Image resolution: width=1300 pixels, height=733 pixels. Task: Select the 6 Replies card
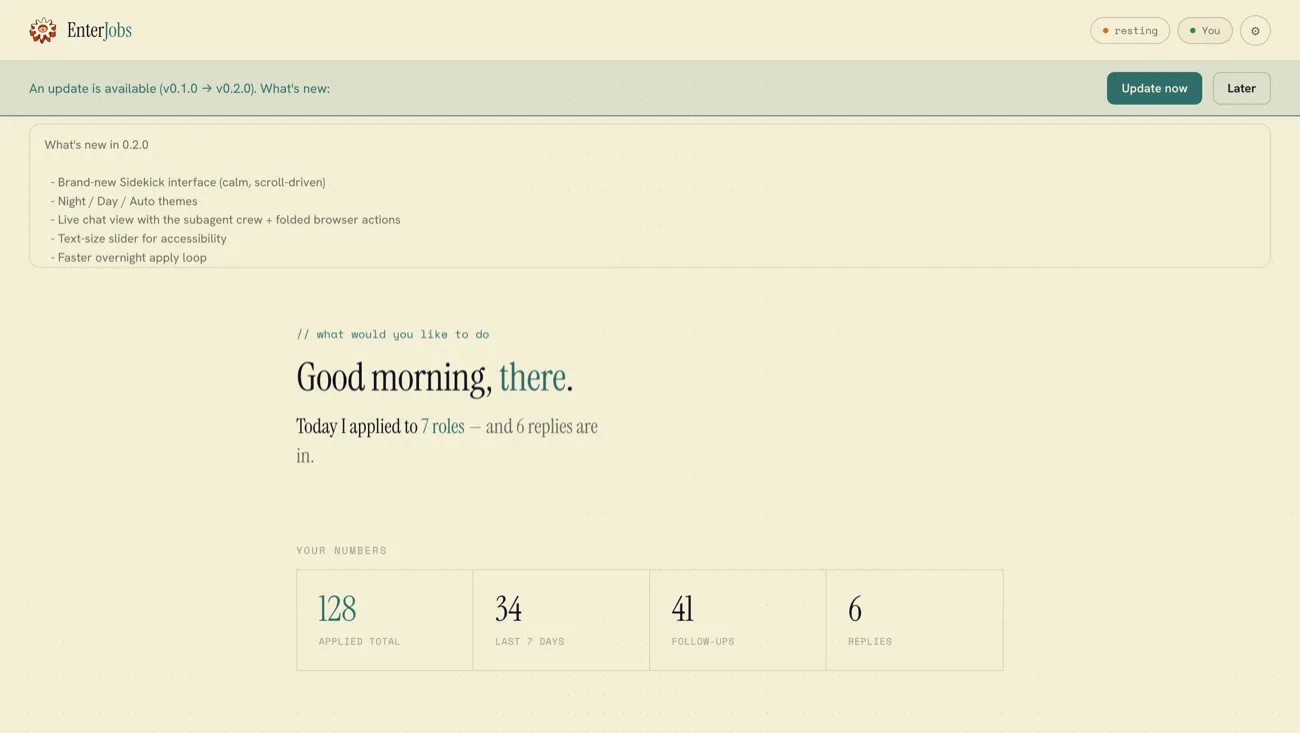[x=914, y=620]
